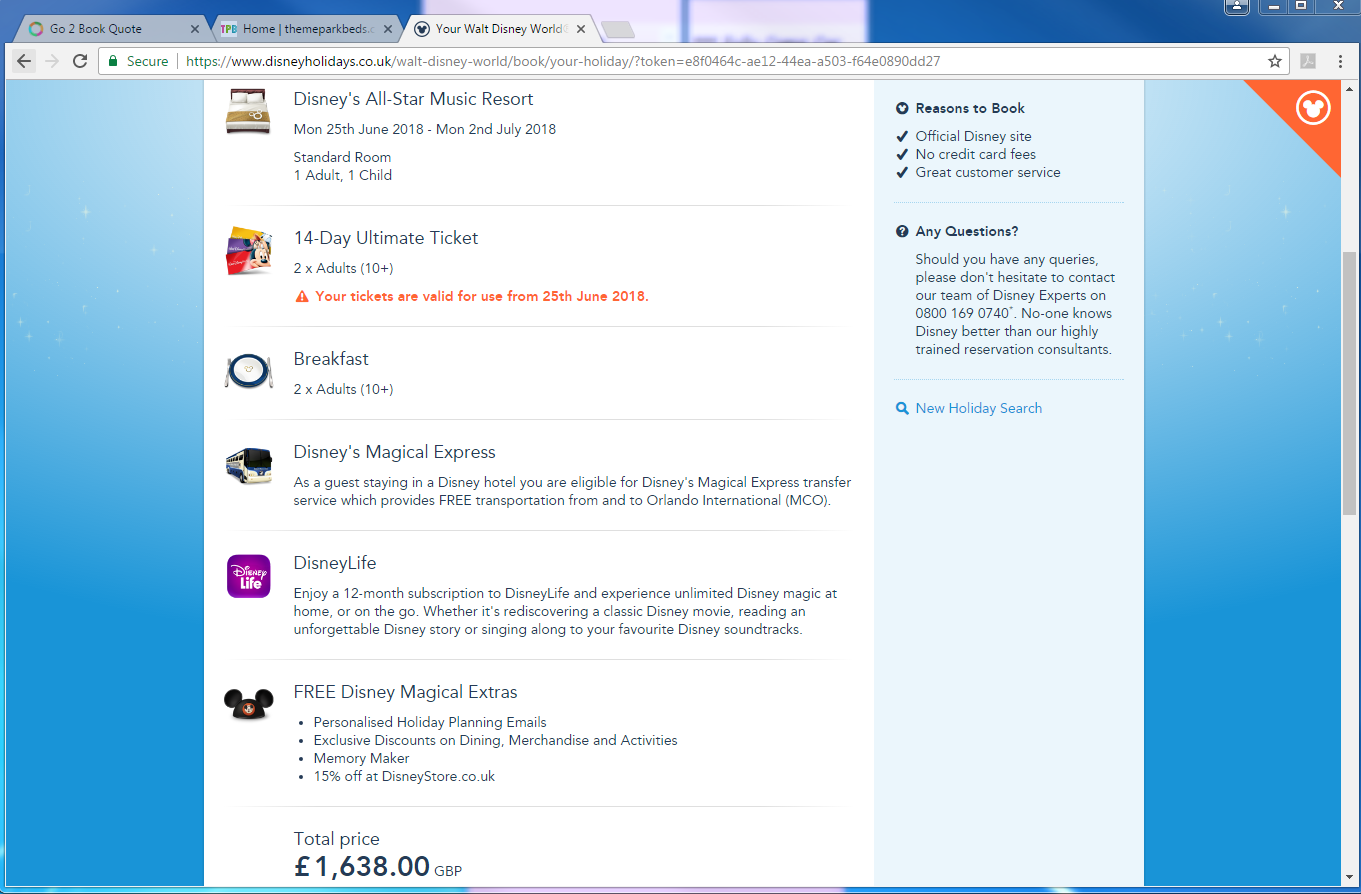Close the Go 2 Book Quote tab

click(195, 29)
